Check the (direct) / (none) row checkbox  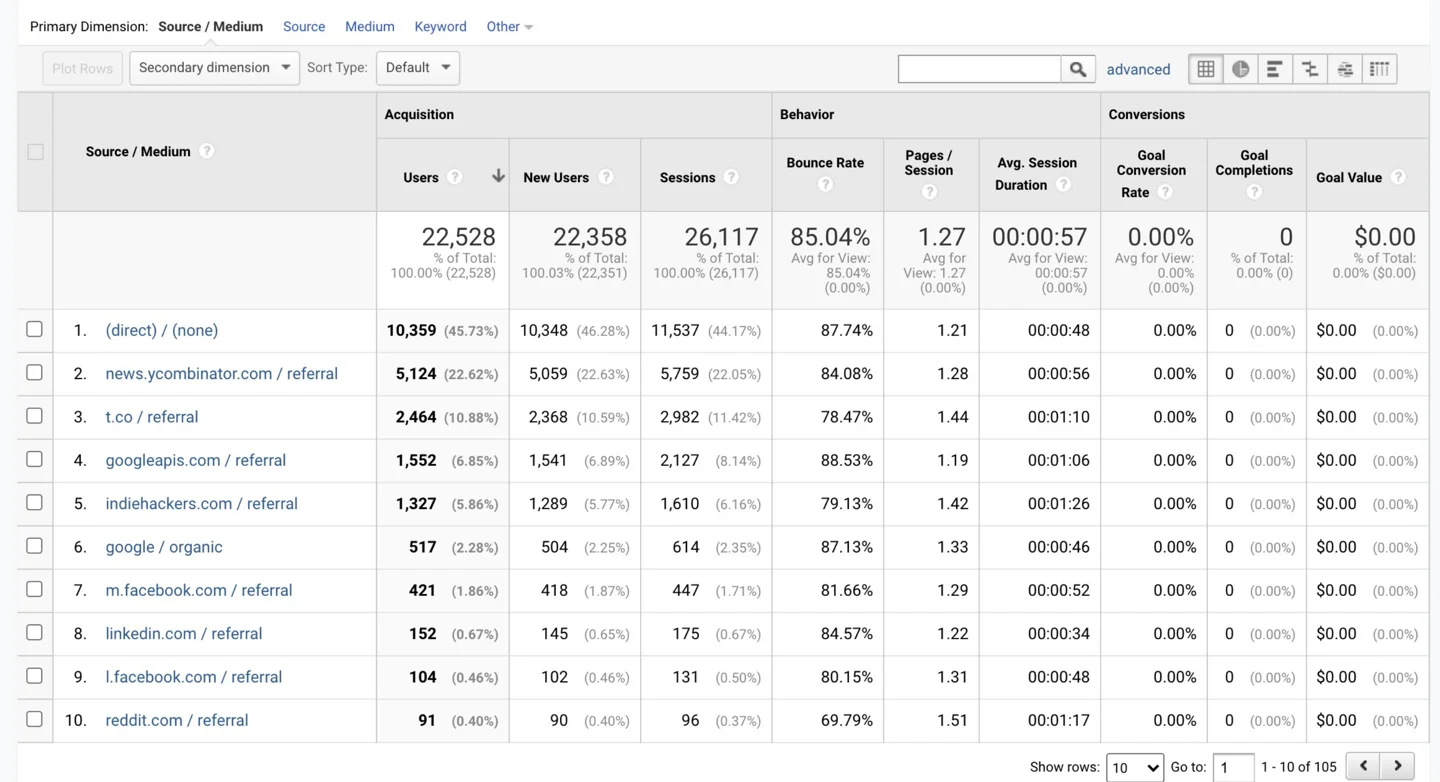(35, 329)
